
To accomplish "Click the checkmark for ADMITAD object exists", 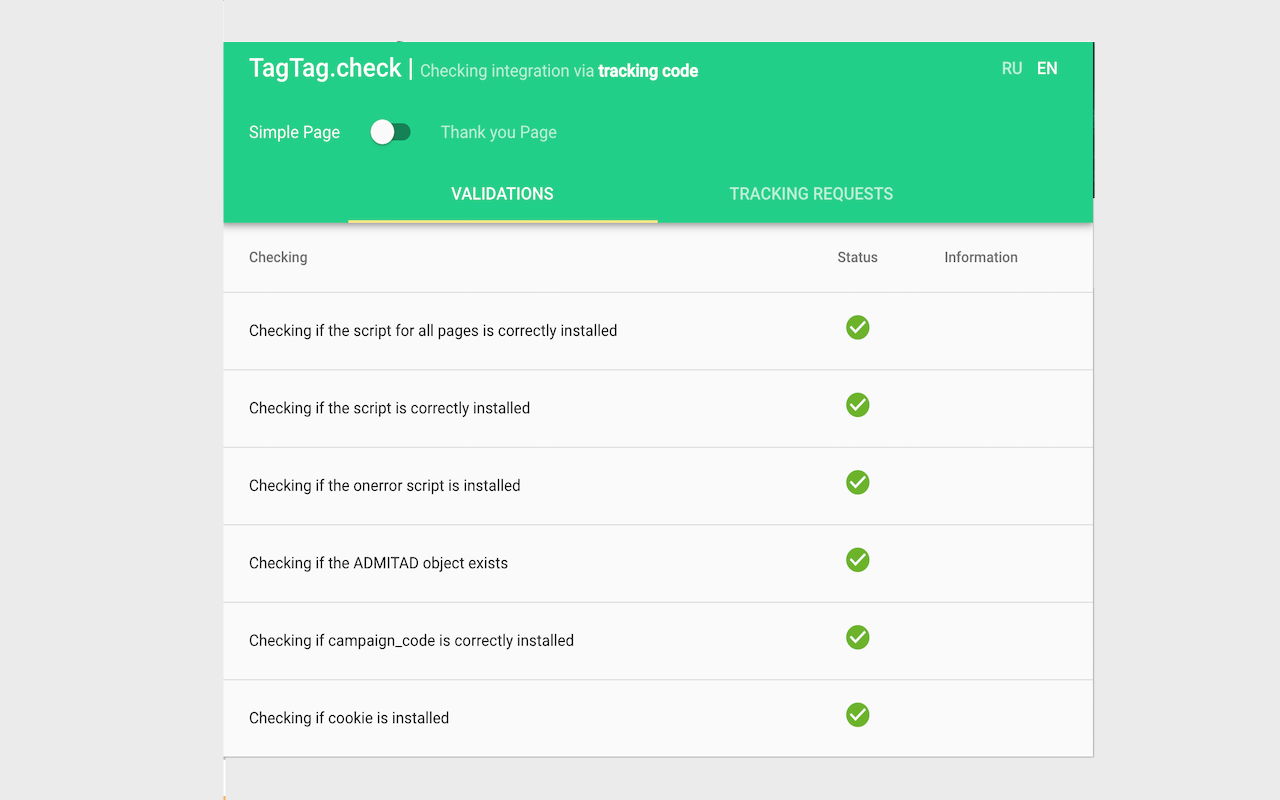I will tap(857, 560).
